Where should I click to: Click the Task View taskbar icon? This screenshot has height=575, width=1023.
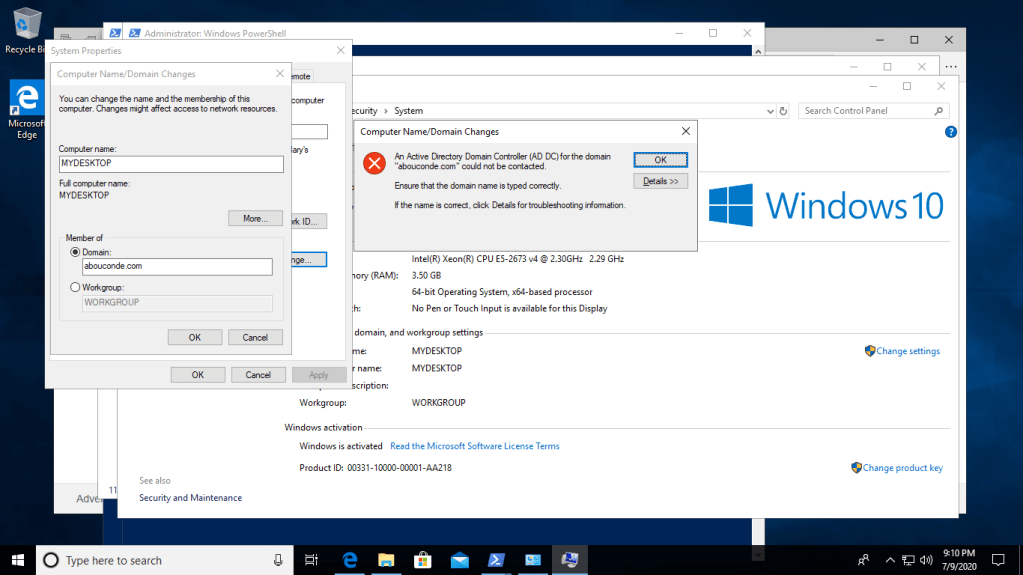coord(311,560)
